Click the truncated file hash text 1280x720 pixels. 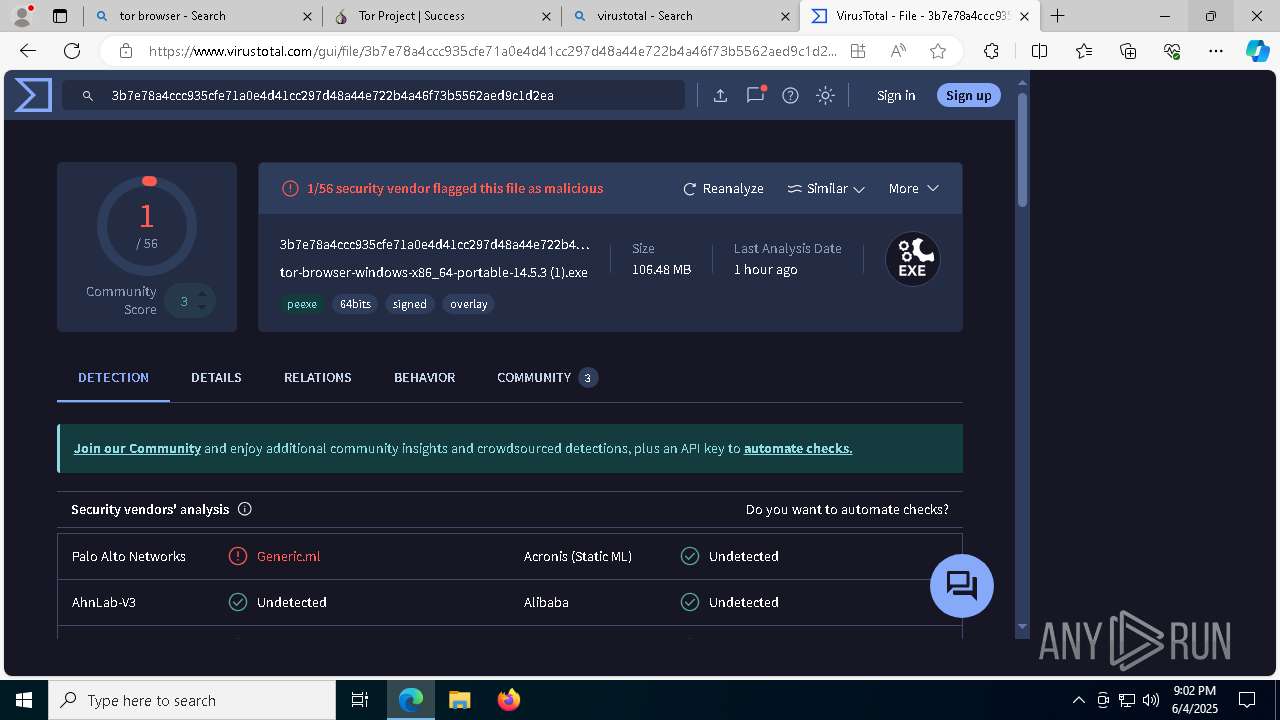[435, 244]
